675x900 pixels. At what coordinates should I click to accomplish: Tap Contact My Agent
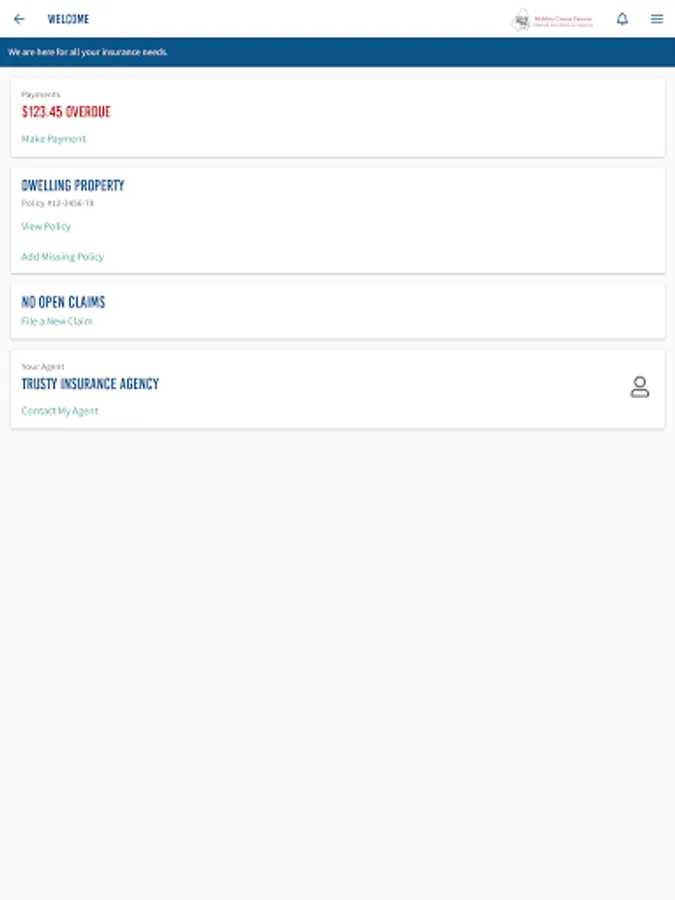[60, 411]
